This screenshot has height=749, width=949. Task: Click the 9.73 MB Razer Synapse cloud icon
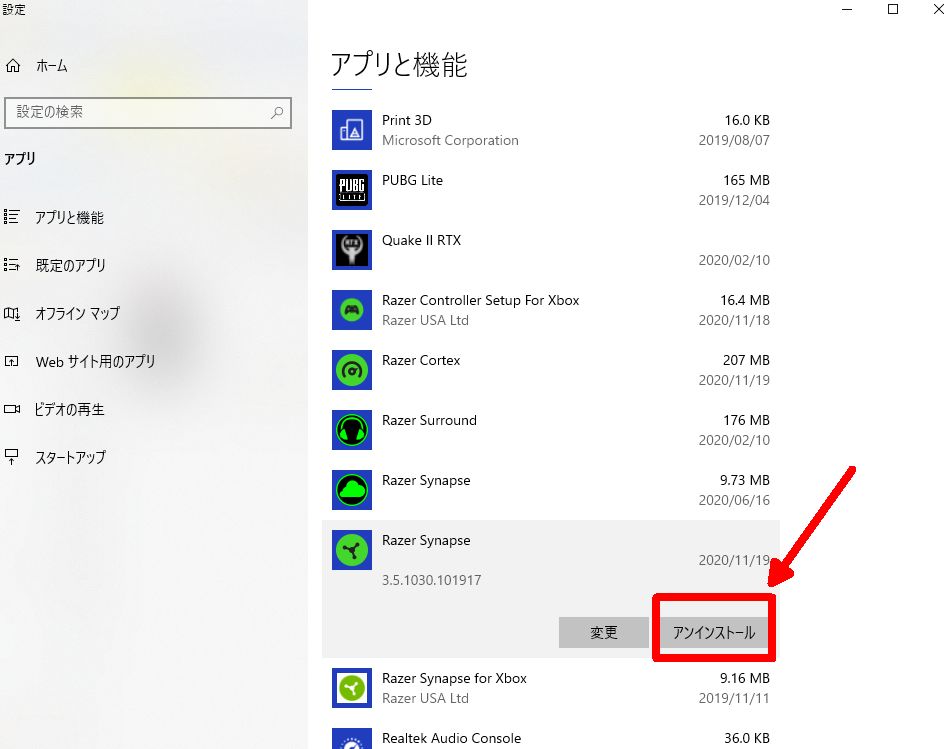352,489
